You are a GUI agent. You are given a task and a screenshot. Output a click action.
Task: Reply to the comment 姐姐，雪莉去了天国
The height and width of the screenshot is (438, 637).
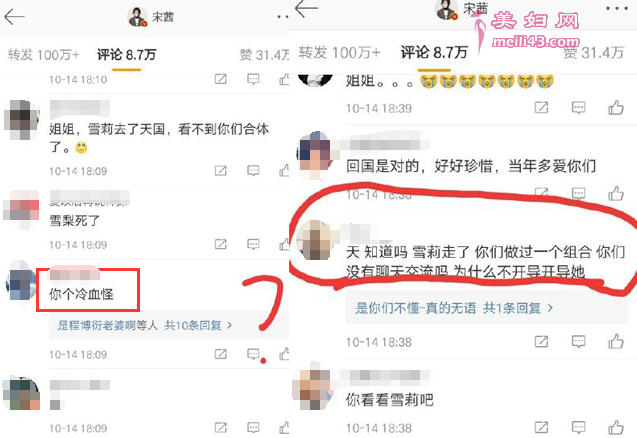253,170
